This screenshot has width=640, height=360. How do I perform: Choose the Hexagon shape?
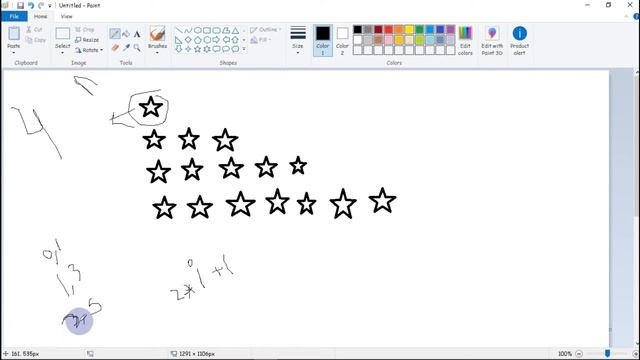click(x=207, y=40)
